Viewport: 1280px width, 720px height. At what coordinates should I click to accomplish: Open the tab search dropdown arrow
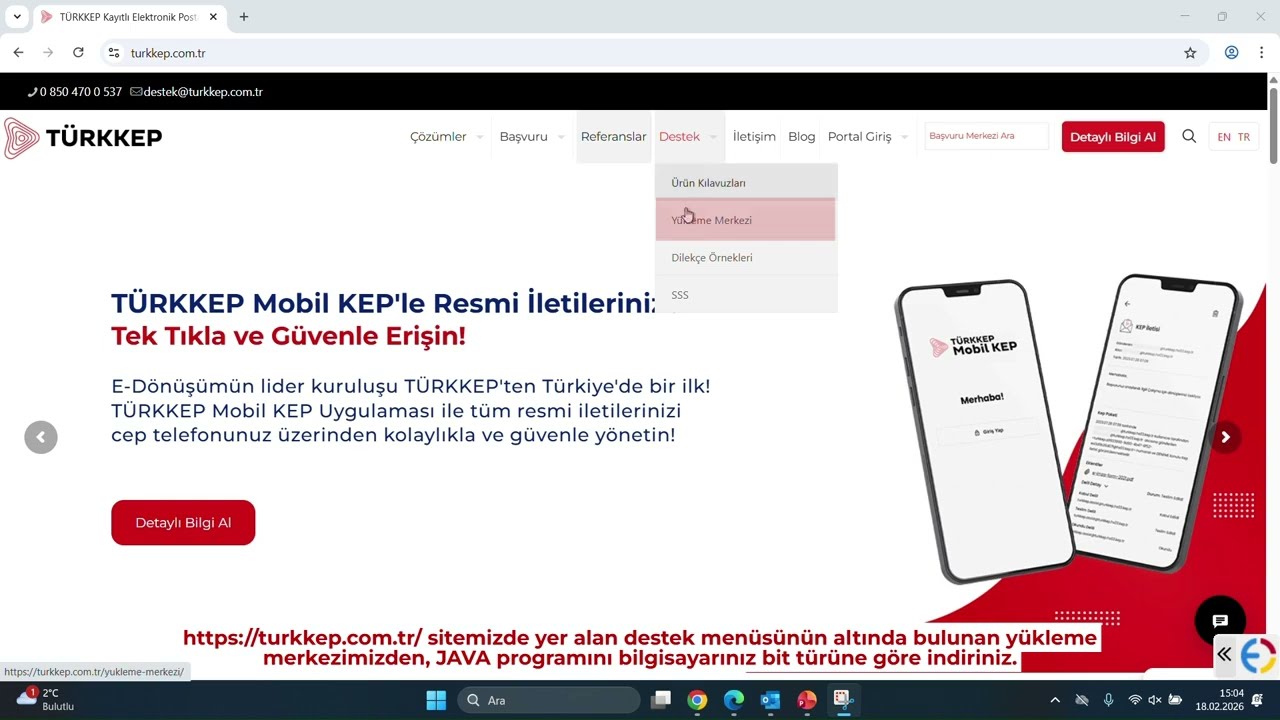[17, 17]
